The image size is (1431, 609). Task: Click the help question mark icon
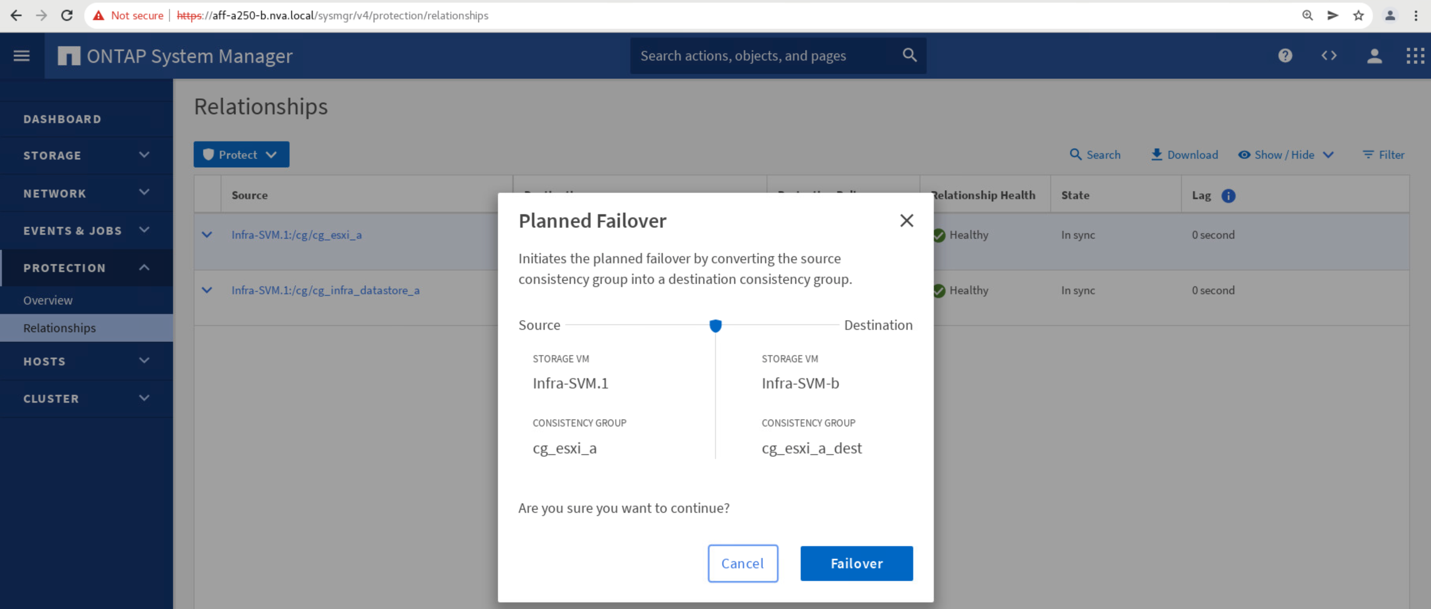pyautogui.click(x=1285, y=56)
